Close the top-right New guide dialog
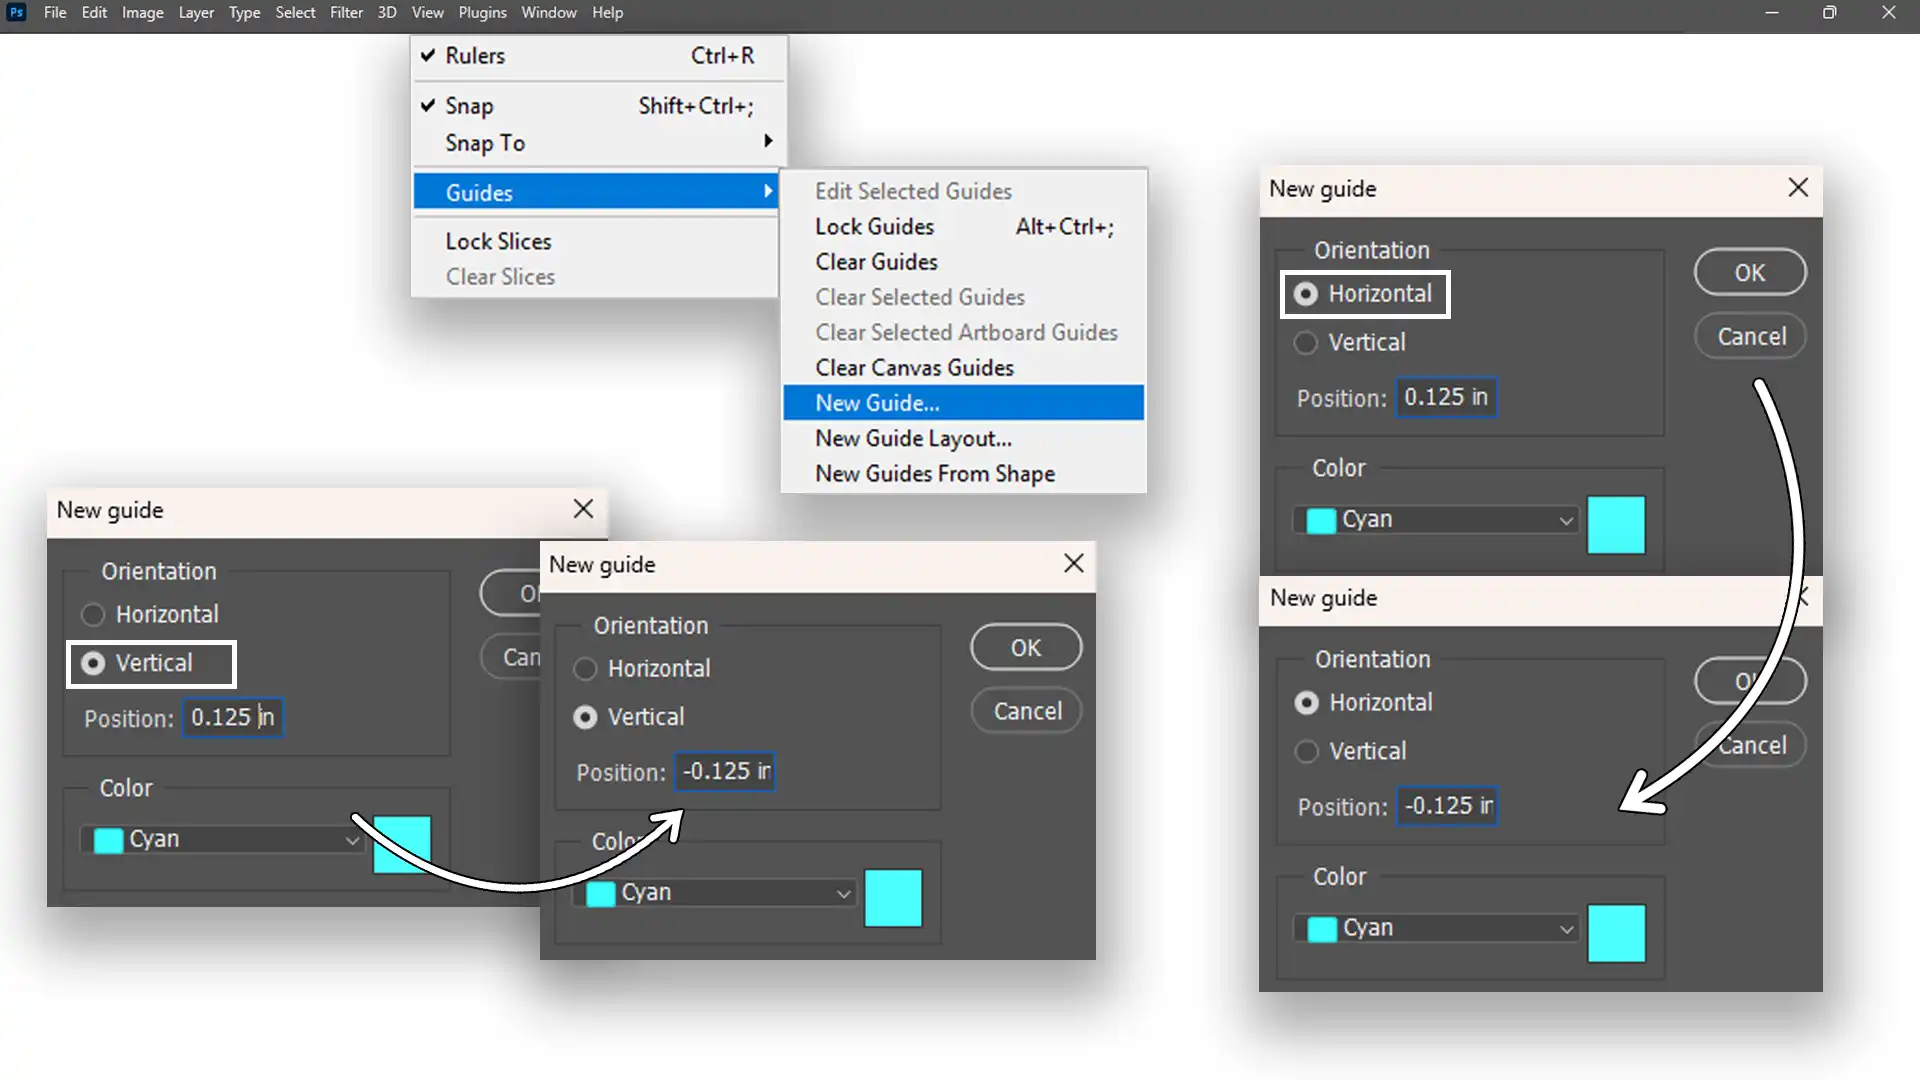The image size is (1920, 1080). pyautogui.click(x=1798, y=188)
